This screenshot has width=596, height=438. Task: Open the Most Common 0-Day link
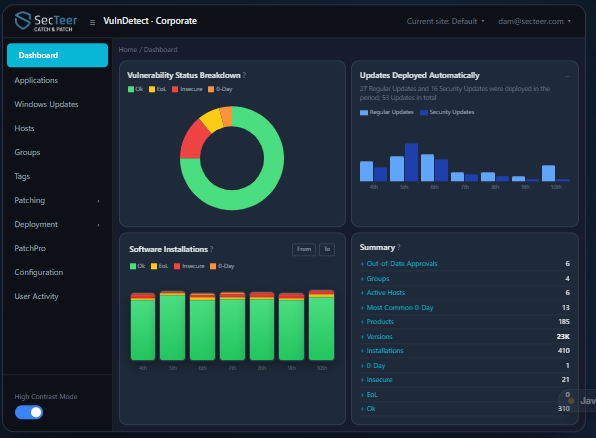[x=400, y=308]
